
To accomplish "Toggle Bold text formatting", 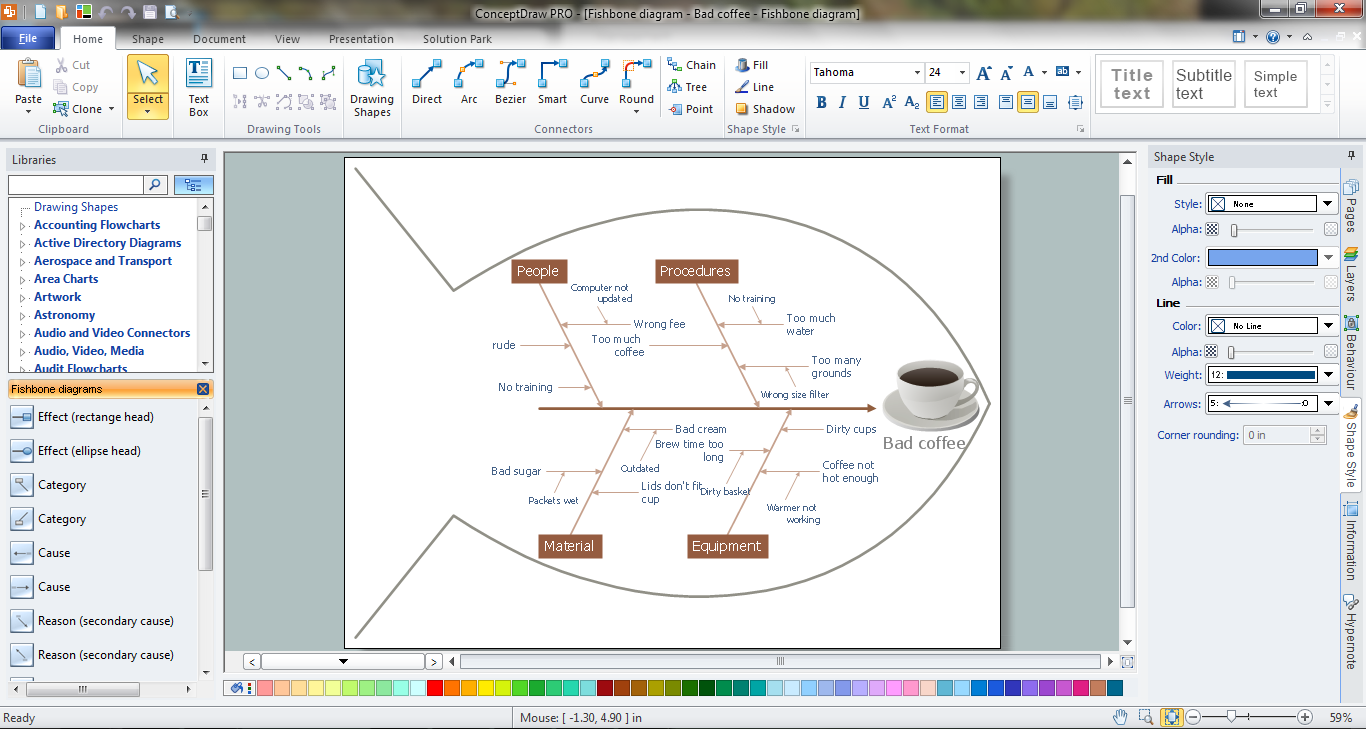I will click(x=821, y=102).
